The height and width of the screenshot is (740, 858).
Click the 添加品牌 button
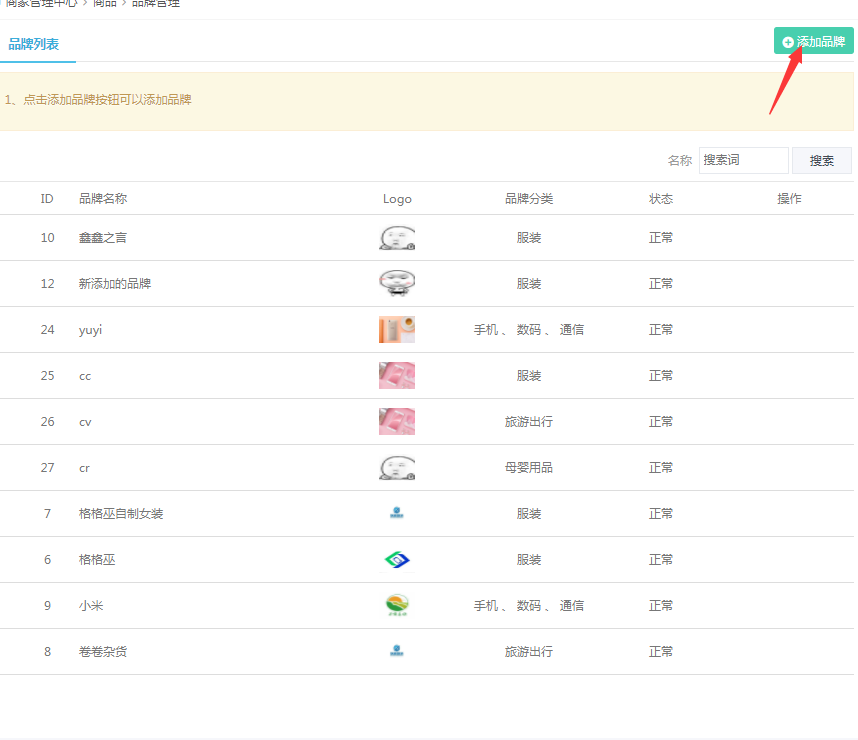coord(813,42)
